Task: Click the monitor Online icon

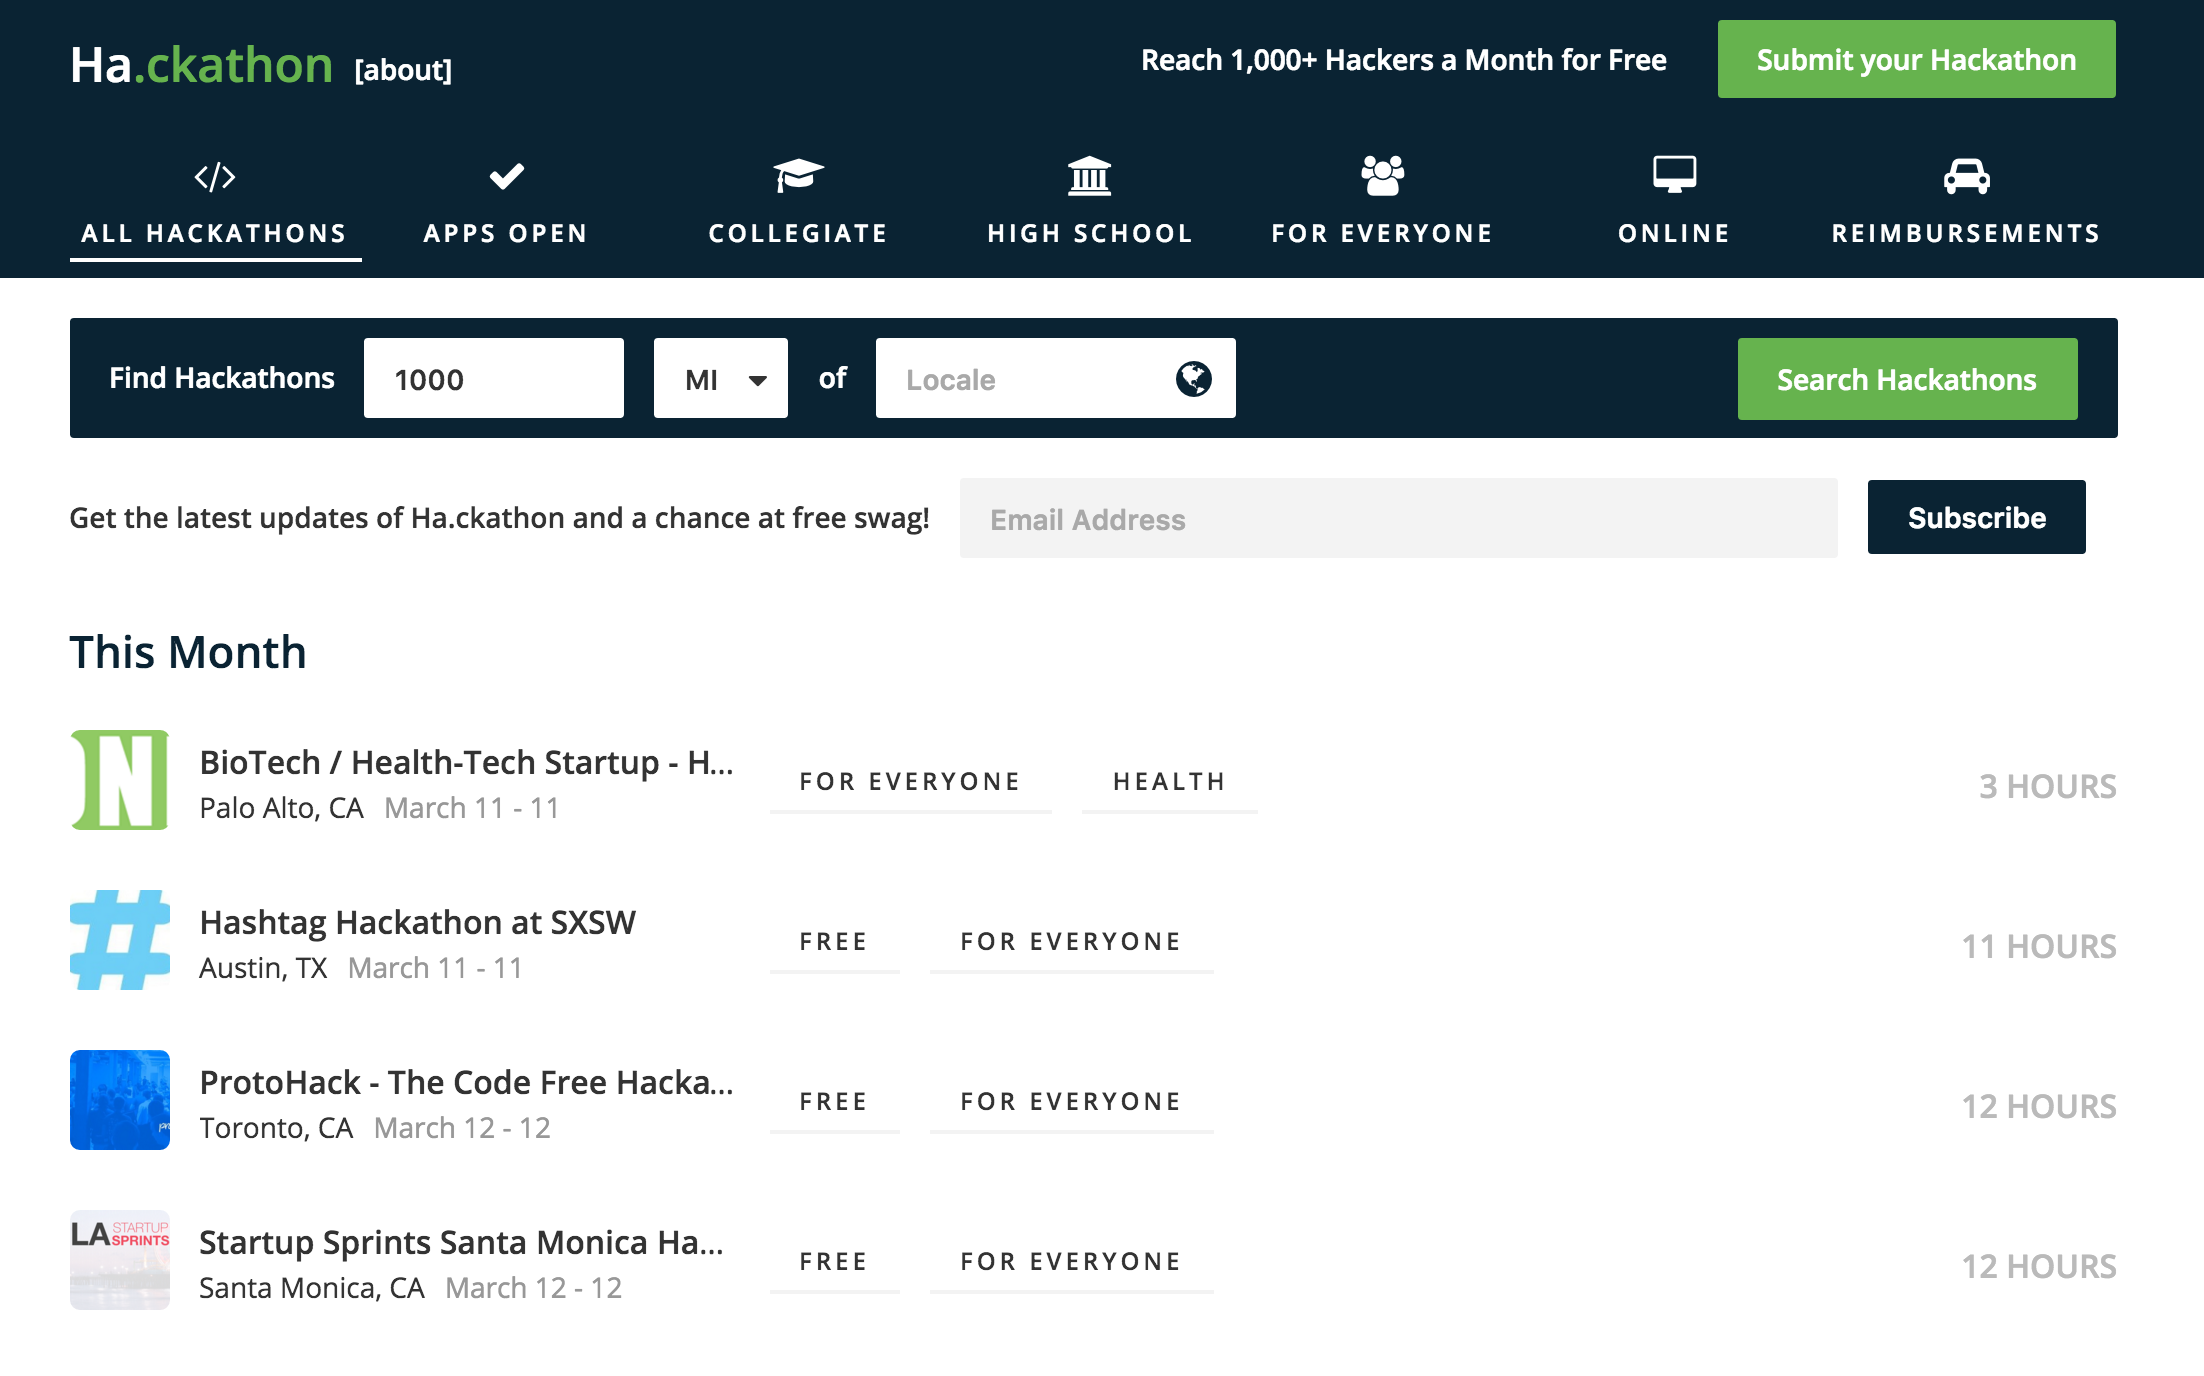Action: point(1674,175)
